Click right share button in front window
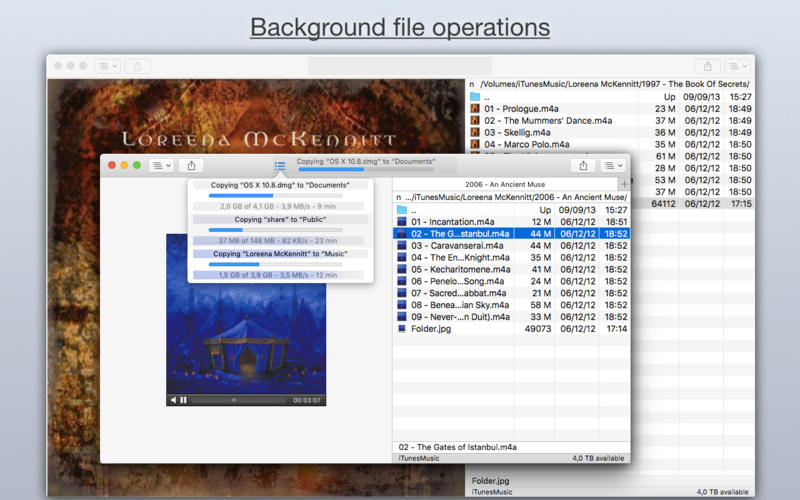The width and height of the screenshot is (800, 500). click(x=583, y=165)
